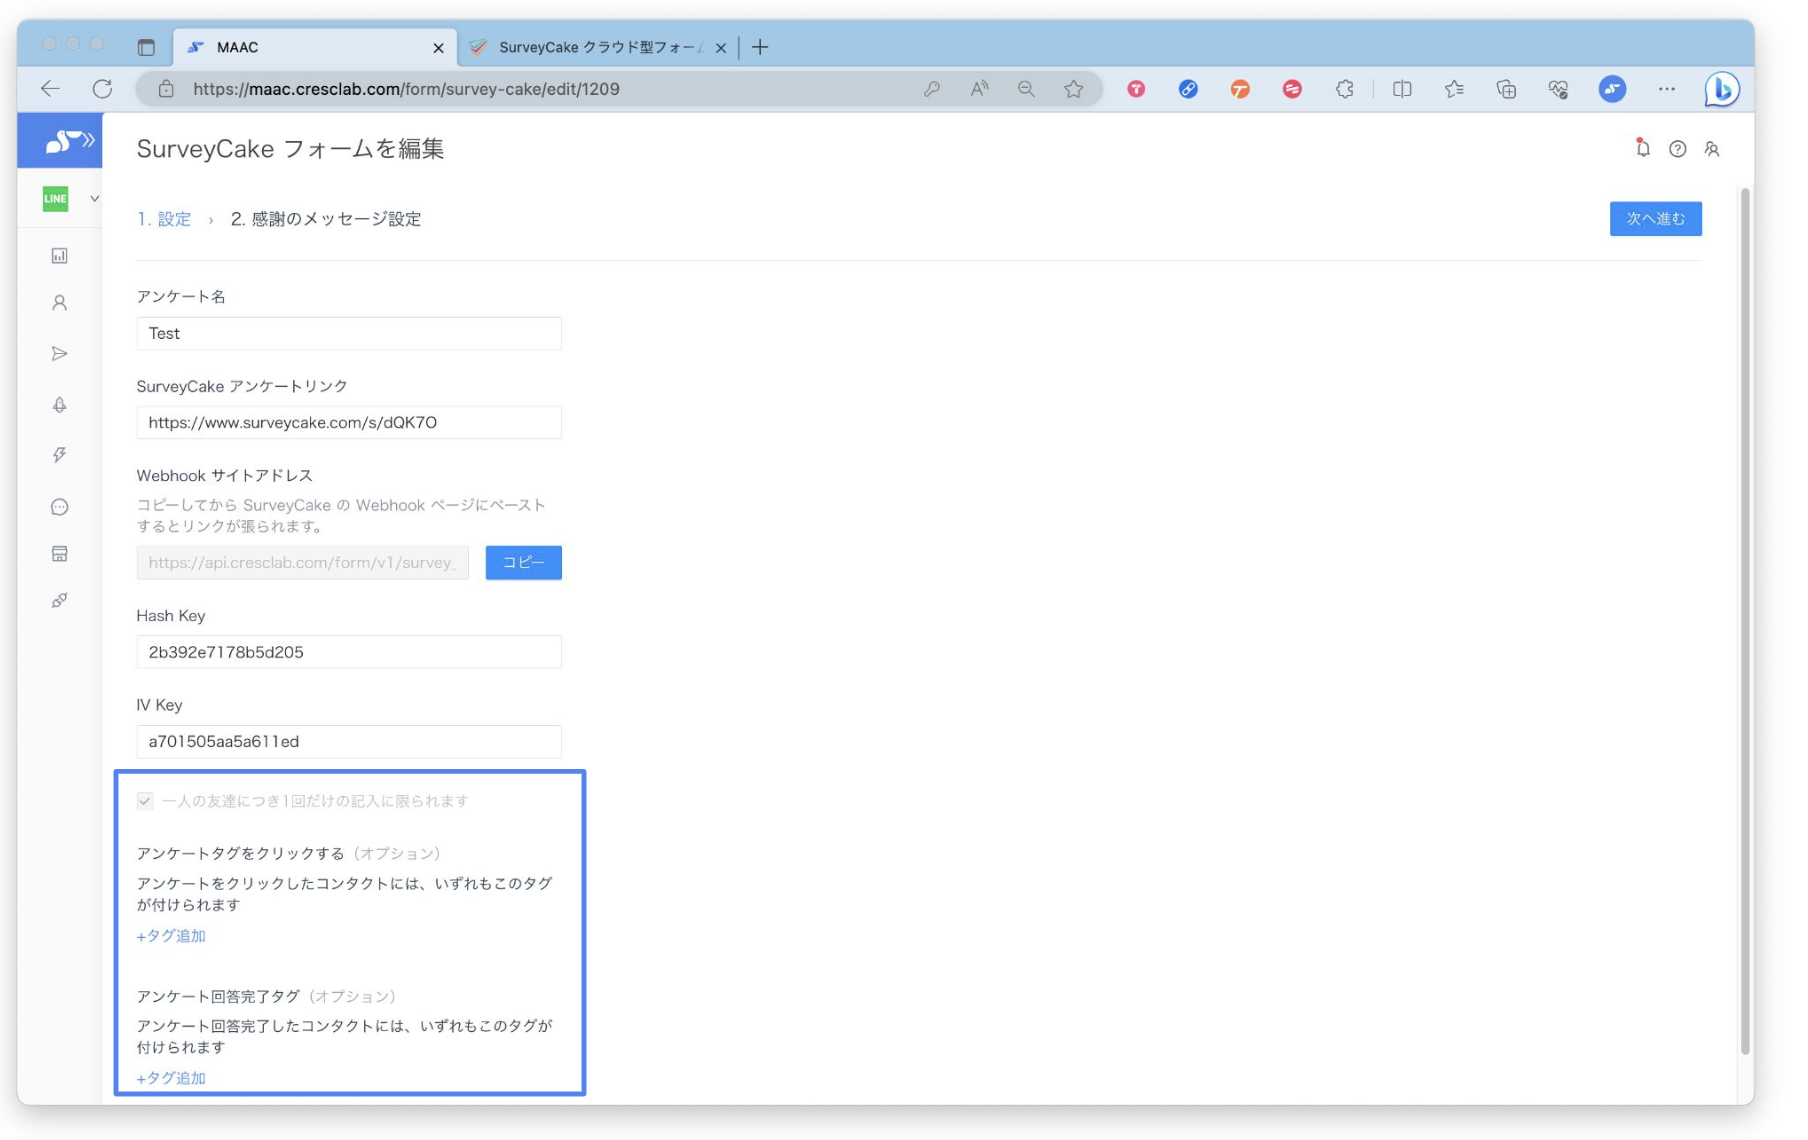Click the SurveyCake アンケートリンク field
Image resolution: width=1808 pixels, height=1140 pixels.
(349, 423)
